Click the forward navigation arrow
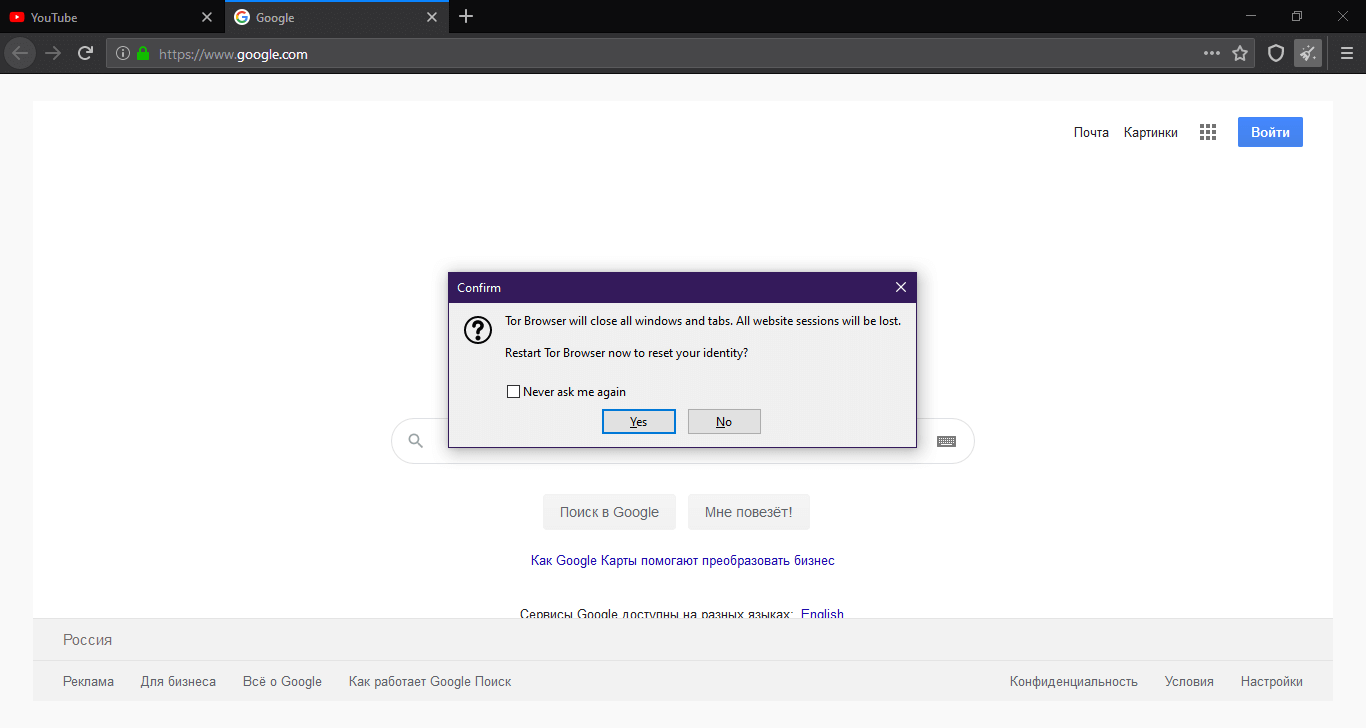This screenshot has height=728, width=1366. click(x=53, y=53)
